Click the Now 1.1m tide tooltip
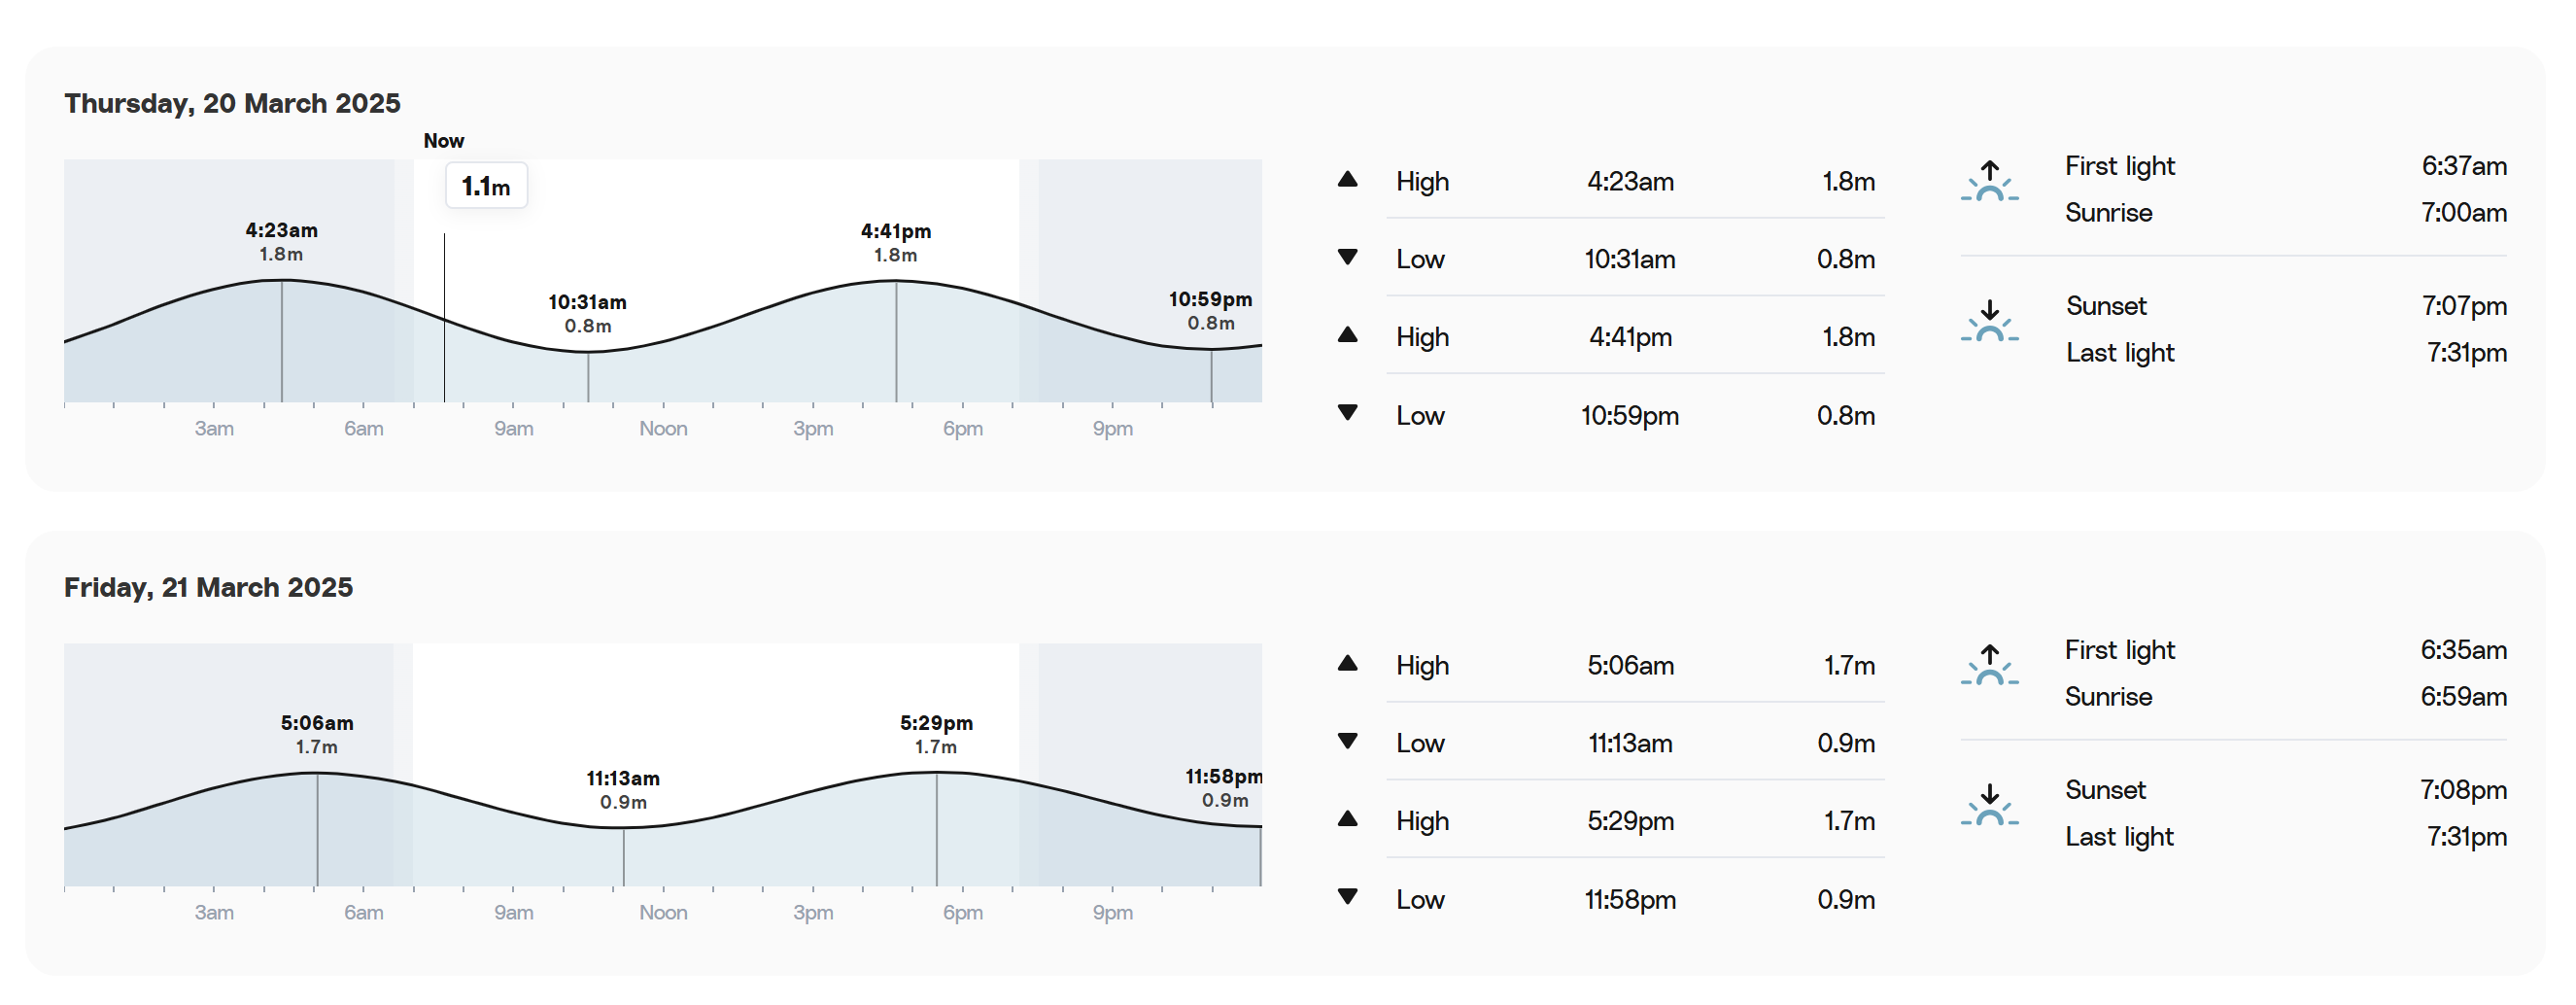Screen dimensions: 2576x1005 tap(486, 186)
